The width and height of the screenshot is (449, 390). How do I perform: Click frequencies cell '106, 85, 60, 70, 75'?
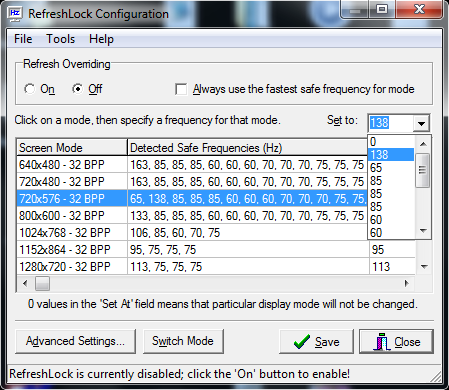[x=247, y=233]
